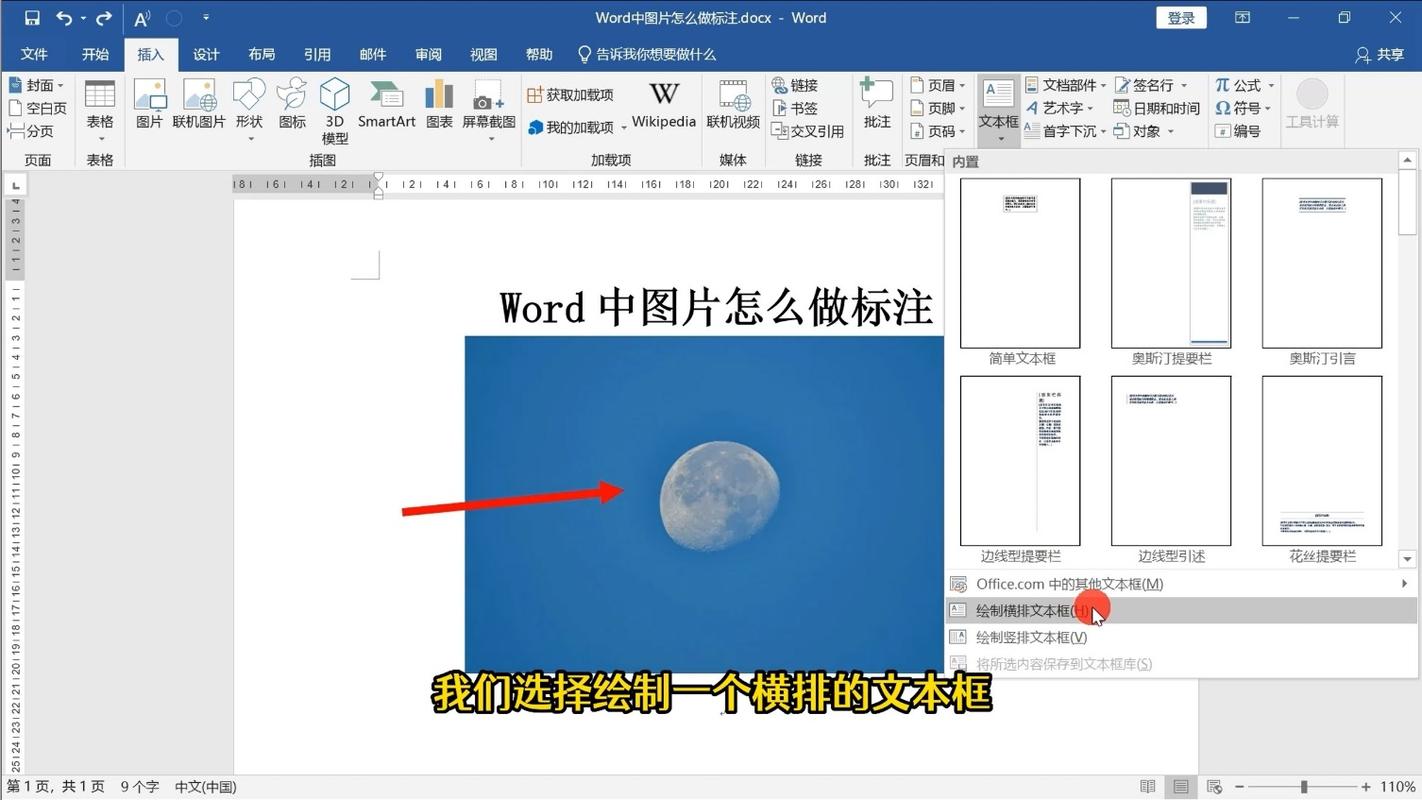Open the 文件 File tab
The width and height of the screenshot is (1422, 800).
click(x=34, y=55)
